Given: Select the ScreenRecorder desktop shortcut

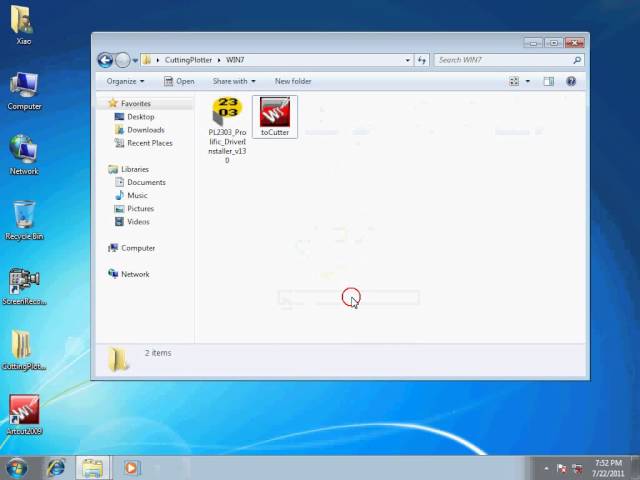Looking at the screenshot, I should click(x=24, y=286).
